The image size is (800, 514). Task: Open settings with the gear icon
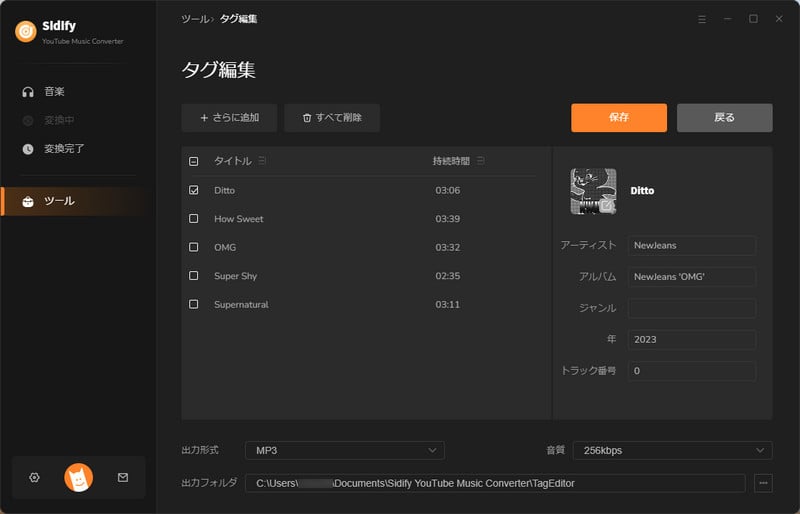(34, 477)
